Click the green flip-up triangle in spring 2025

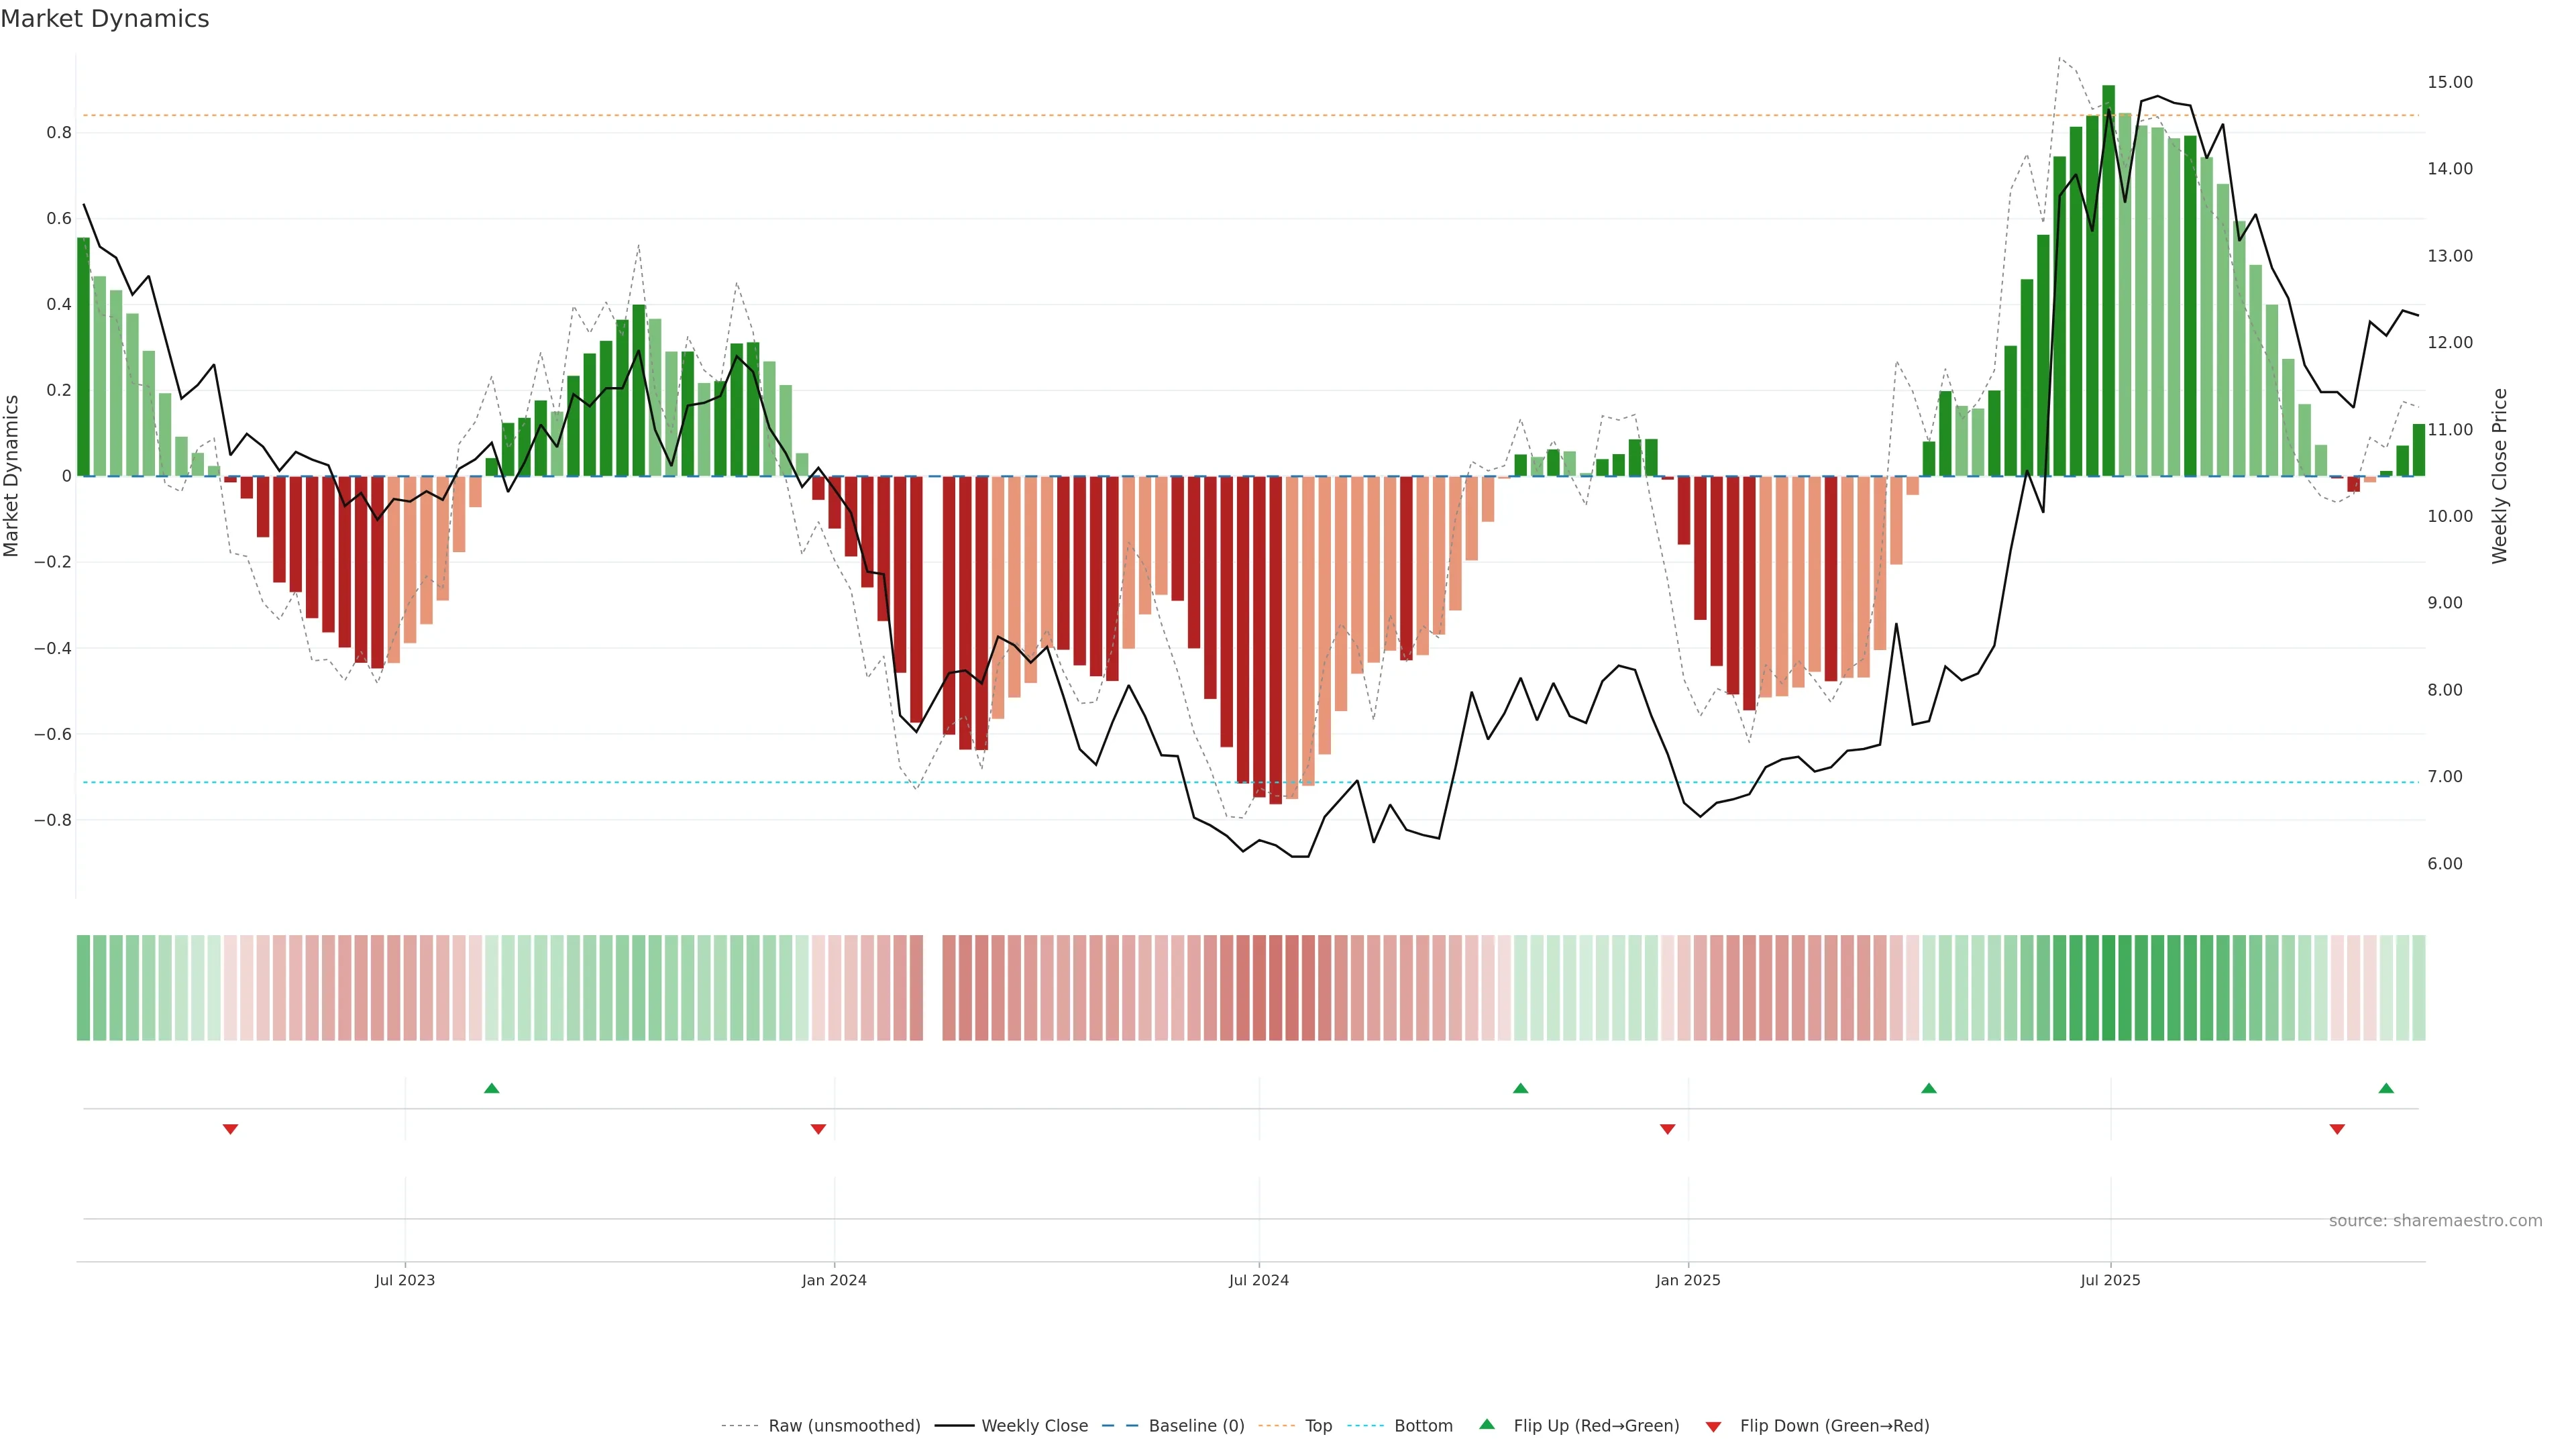click(x=1929, y=1088)
